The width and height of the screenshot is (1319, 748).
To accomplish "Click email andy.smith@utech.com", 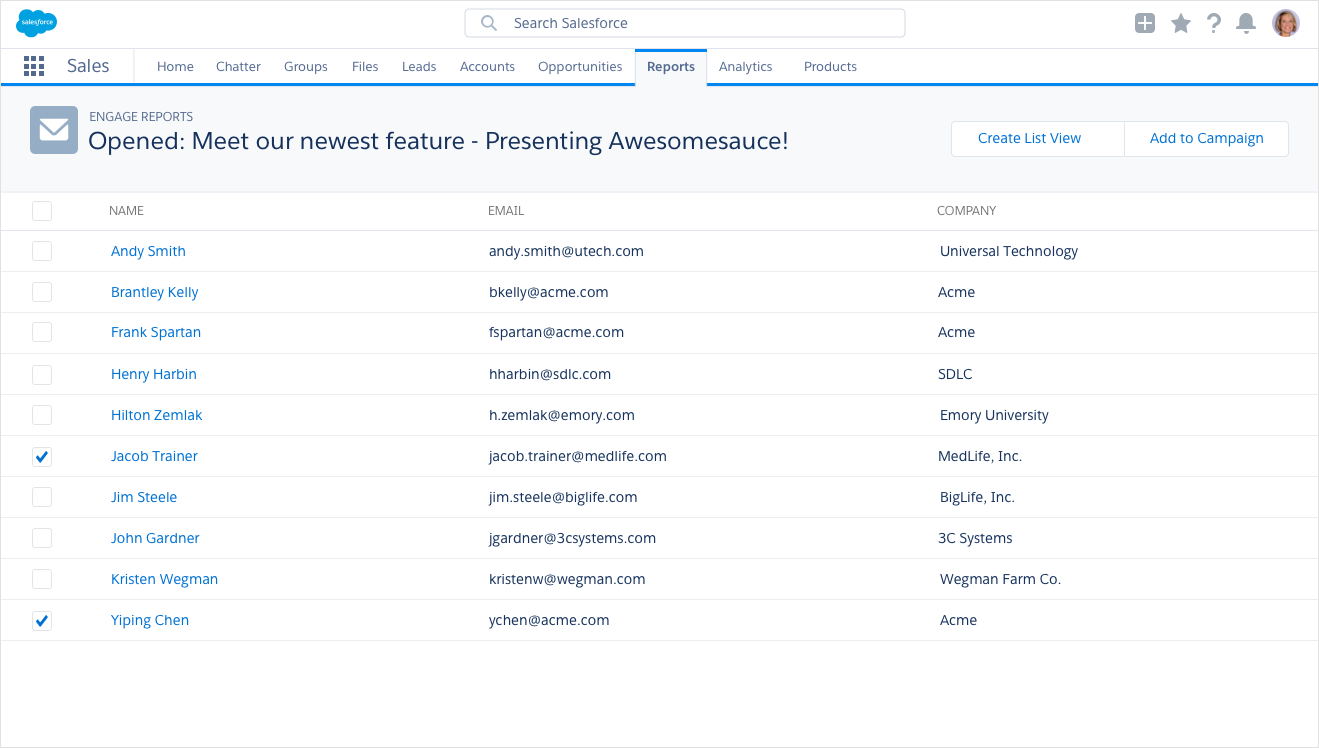I will (x=566, y=251).
